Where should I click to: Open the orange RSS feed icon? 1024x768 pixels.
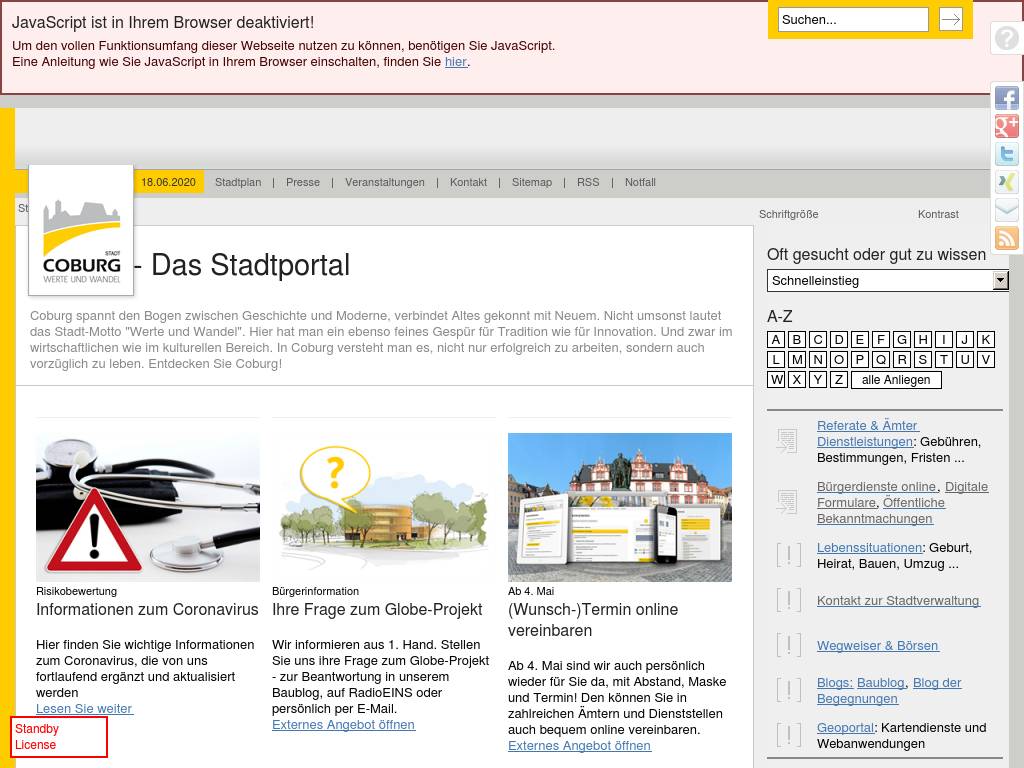[1006, 238]
